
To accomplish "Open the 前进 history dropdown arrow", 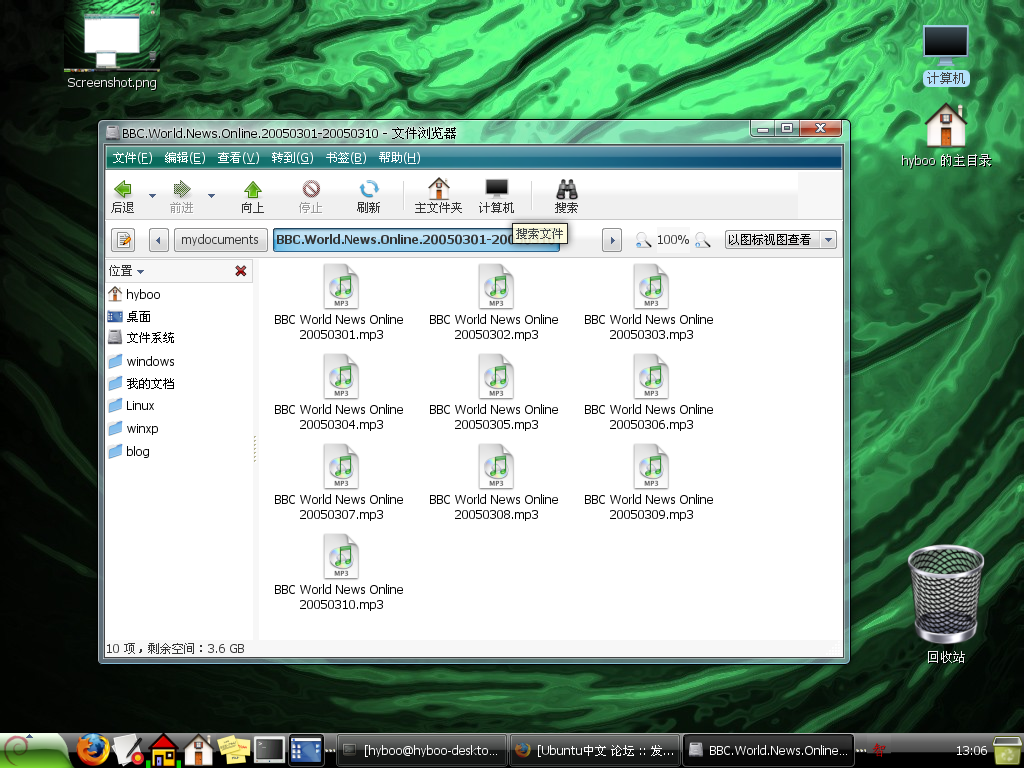I will click(x=211, y=195).
